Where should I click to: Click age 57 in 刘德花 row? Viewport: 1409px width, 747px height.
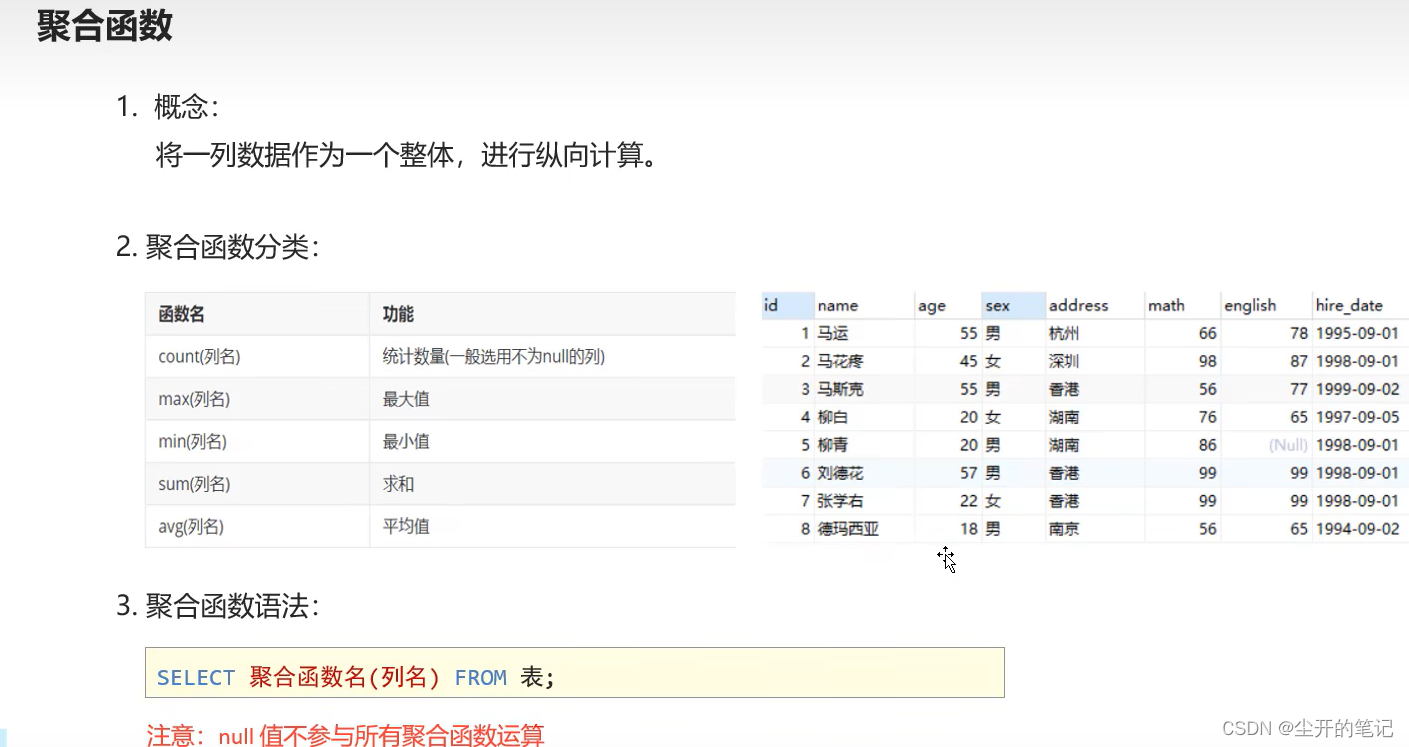point(968,473)
